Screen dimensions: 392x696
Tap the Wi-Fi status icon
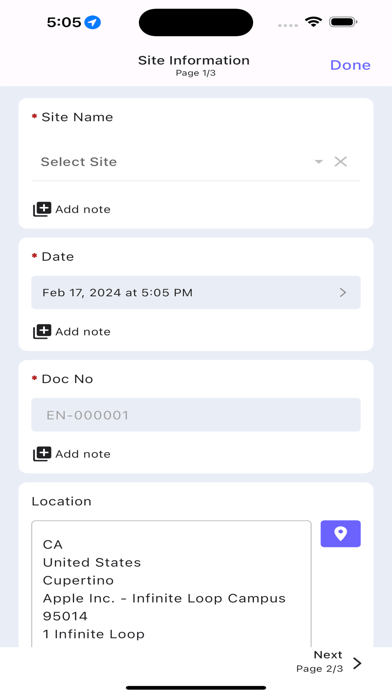click(x=313, y=22)
